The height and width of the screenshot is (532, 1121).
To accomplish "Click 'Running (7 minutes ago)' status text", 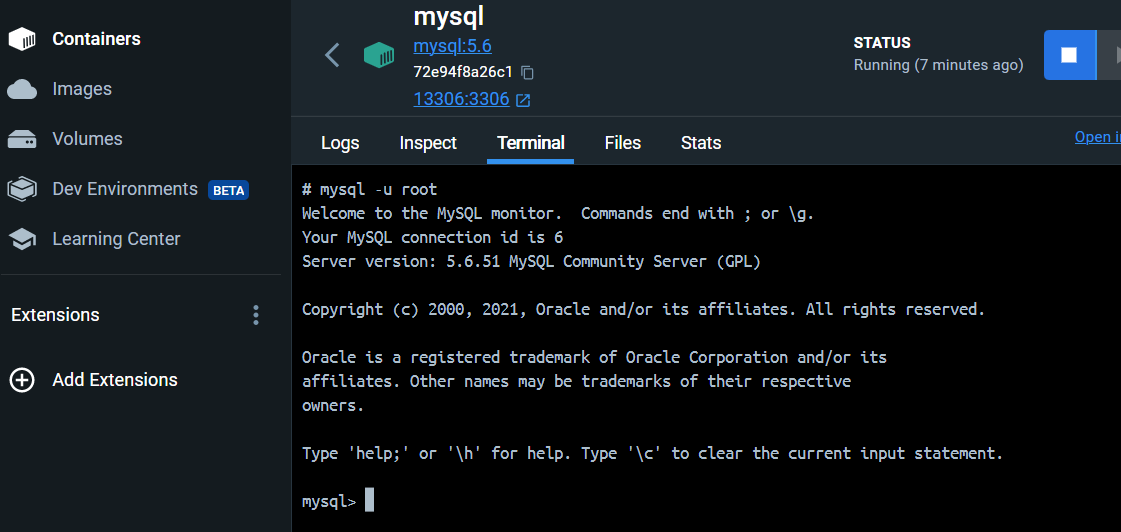I will [939, 65].
